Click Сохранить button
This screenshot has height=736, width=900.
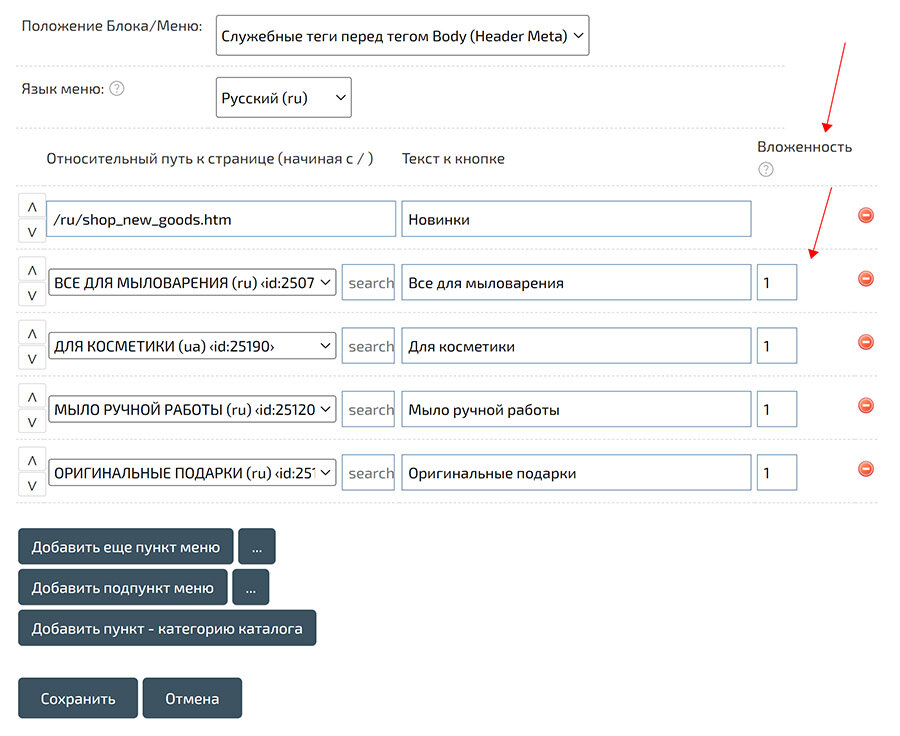coord(78,699)
